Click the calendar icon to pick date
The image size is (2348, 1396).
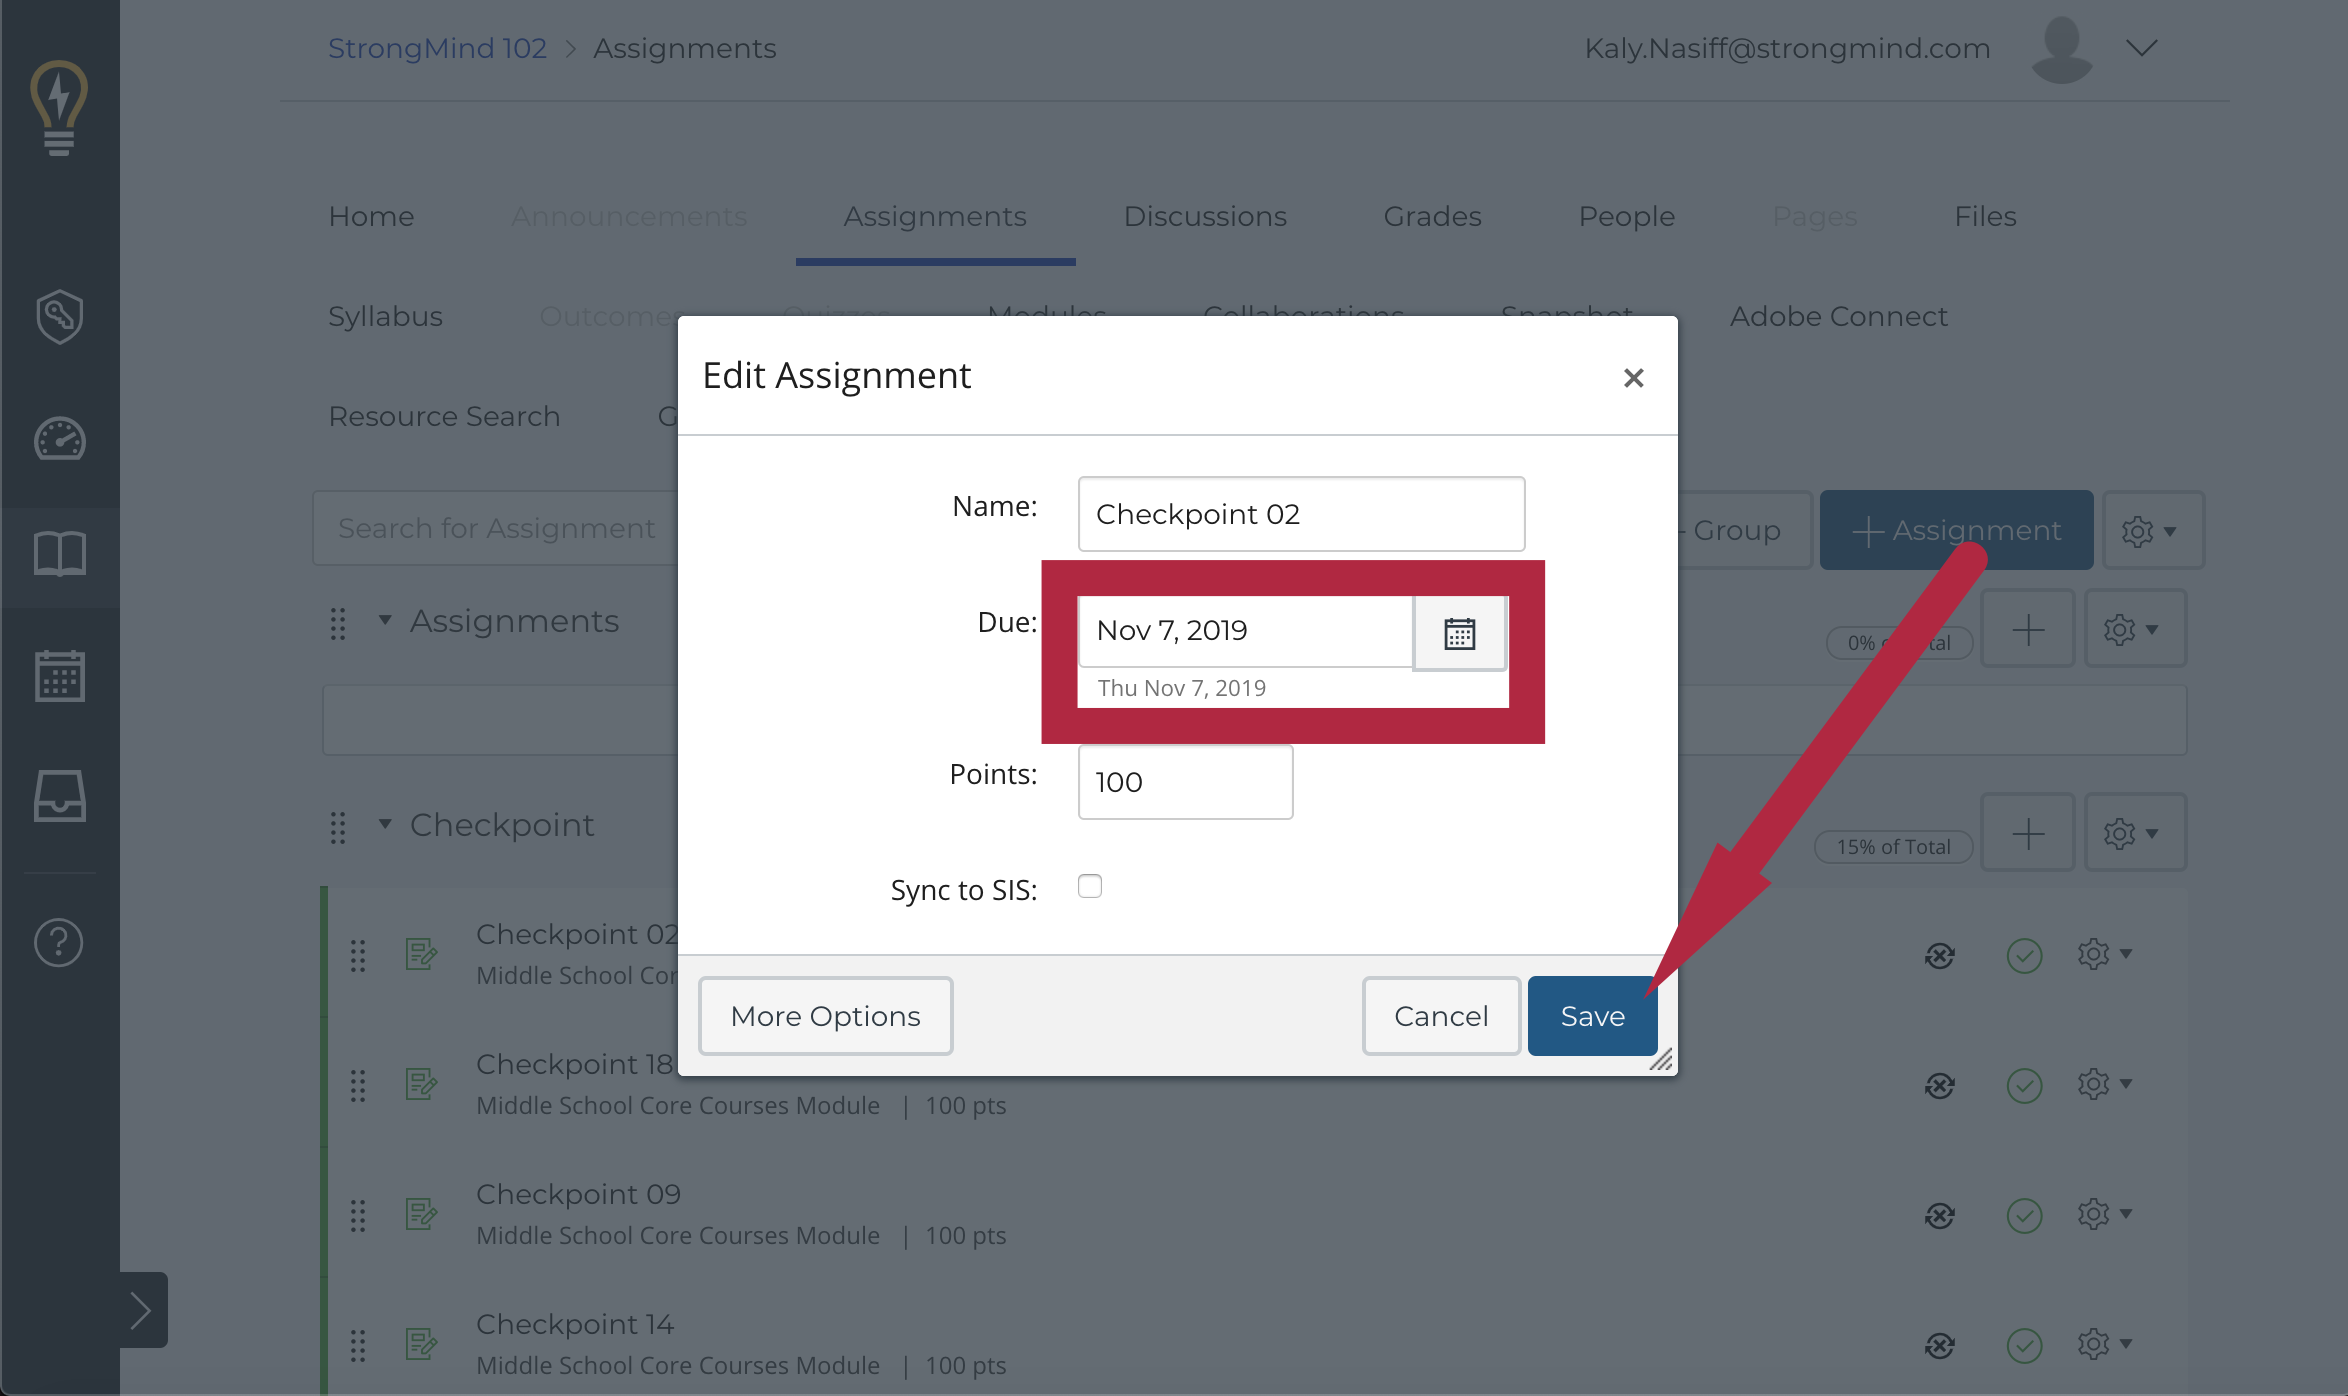pyautogui.click(x=1457, y=632)
